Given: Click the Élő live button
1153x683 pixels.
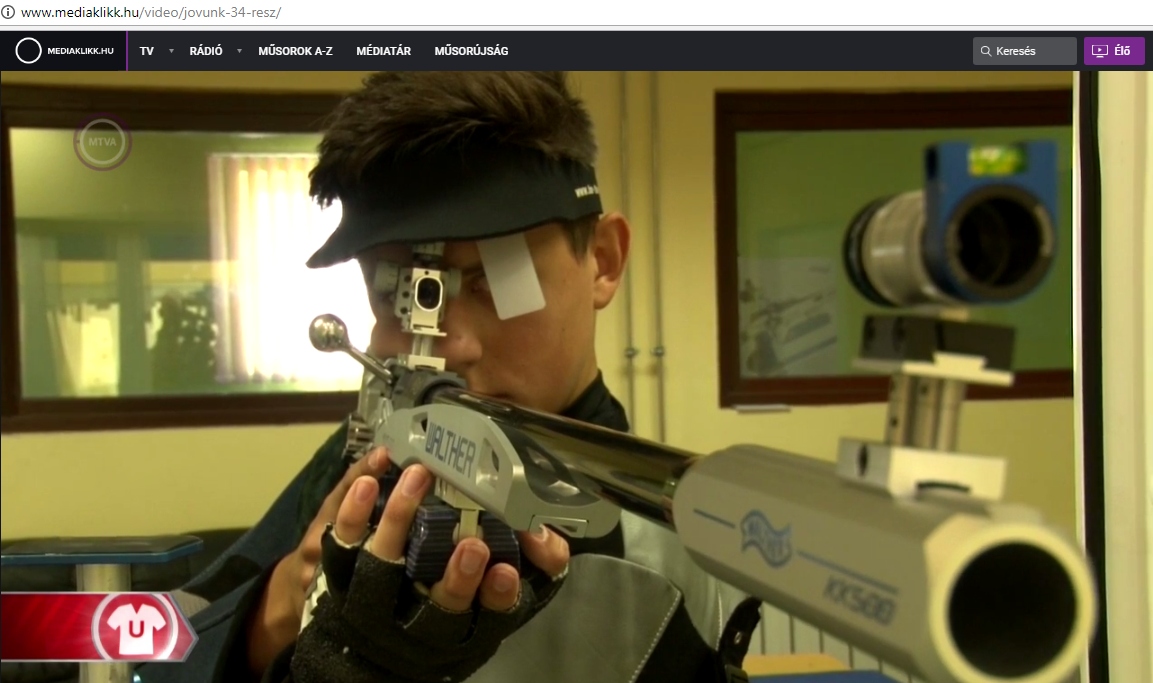Looking at the screenshot, I should tap(1114, 51).
